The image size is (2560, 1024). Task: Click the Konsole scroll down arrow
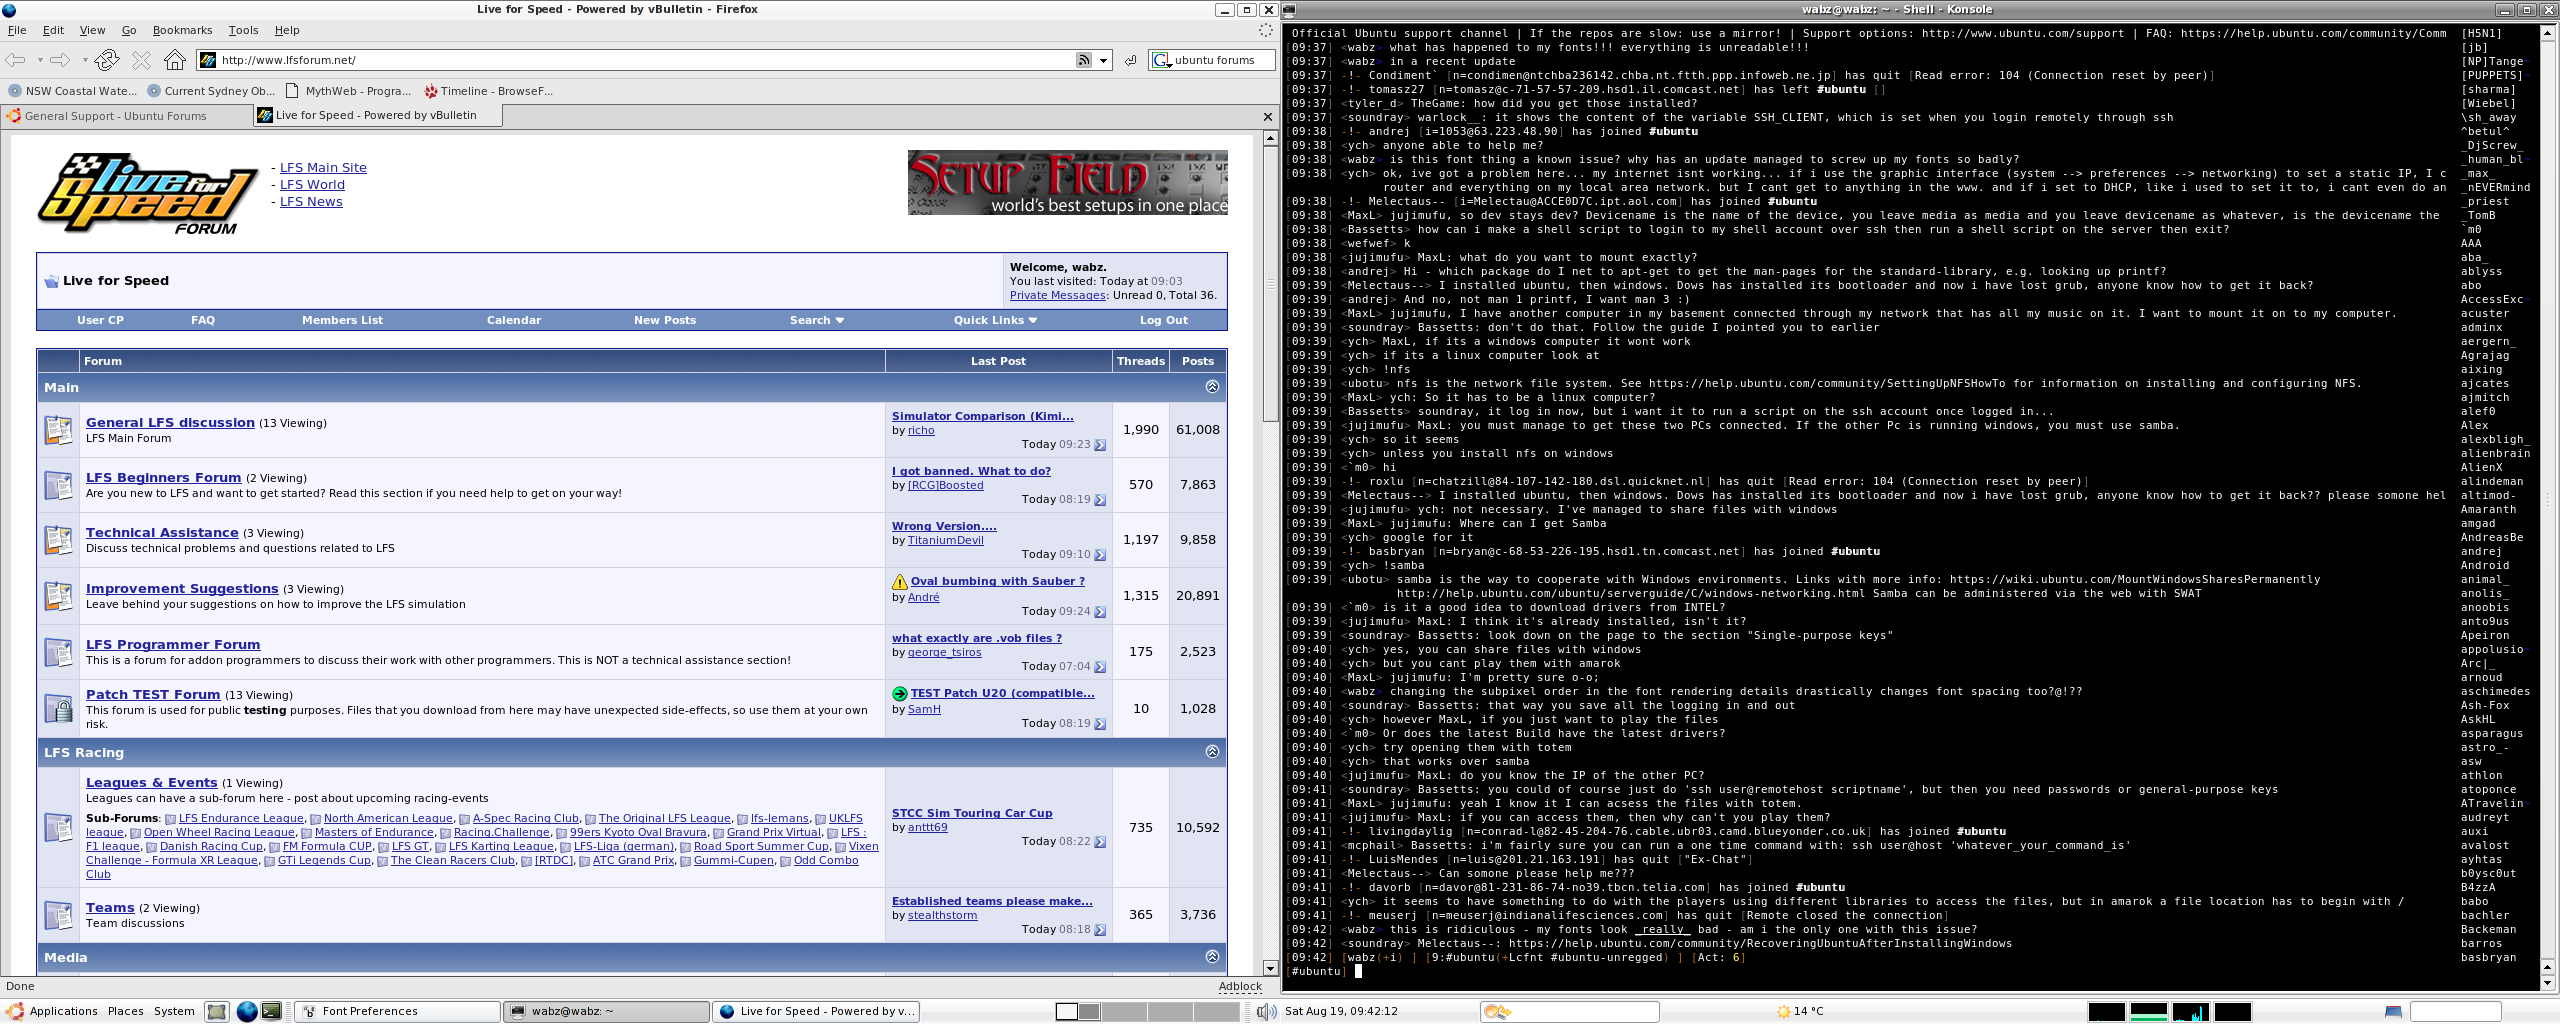2547,984
